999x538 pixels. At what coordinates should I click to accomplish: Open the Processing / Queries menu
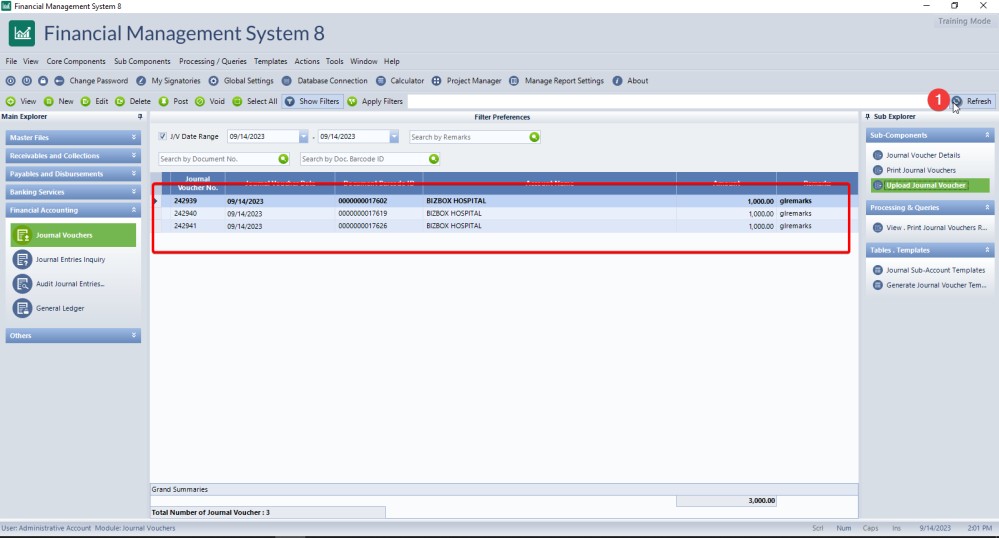[212, 61]
